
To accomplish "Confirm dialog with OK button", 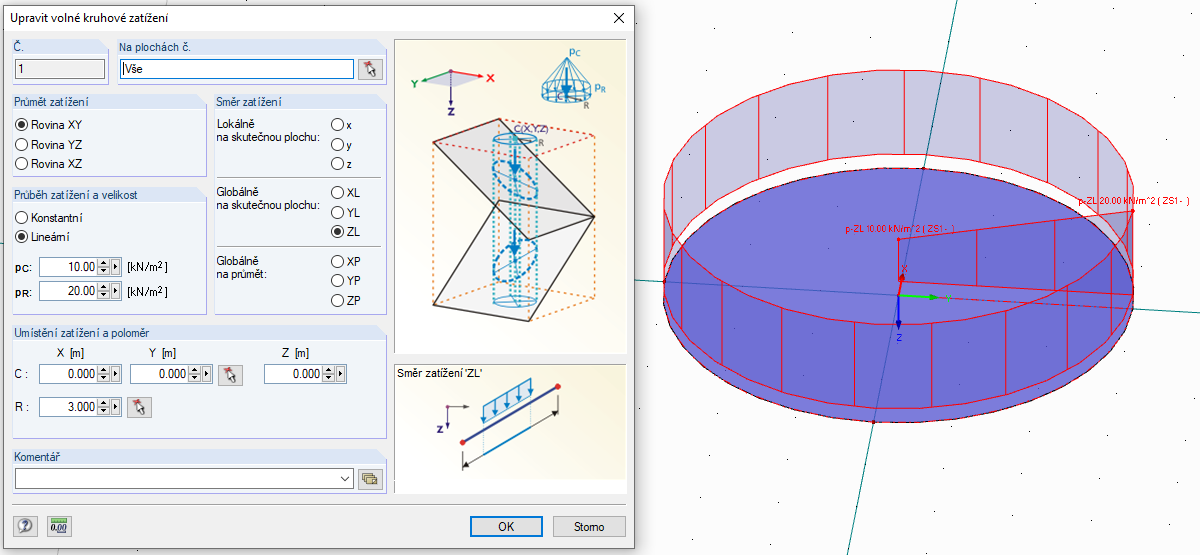I will [x=506, y=526].
